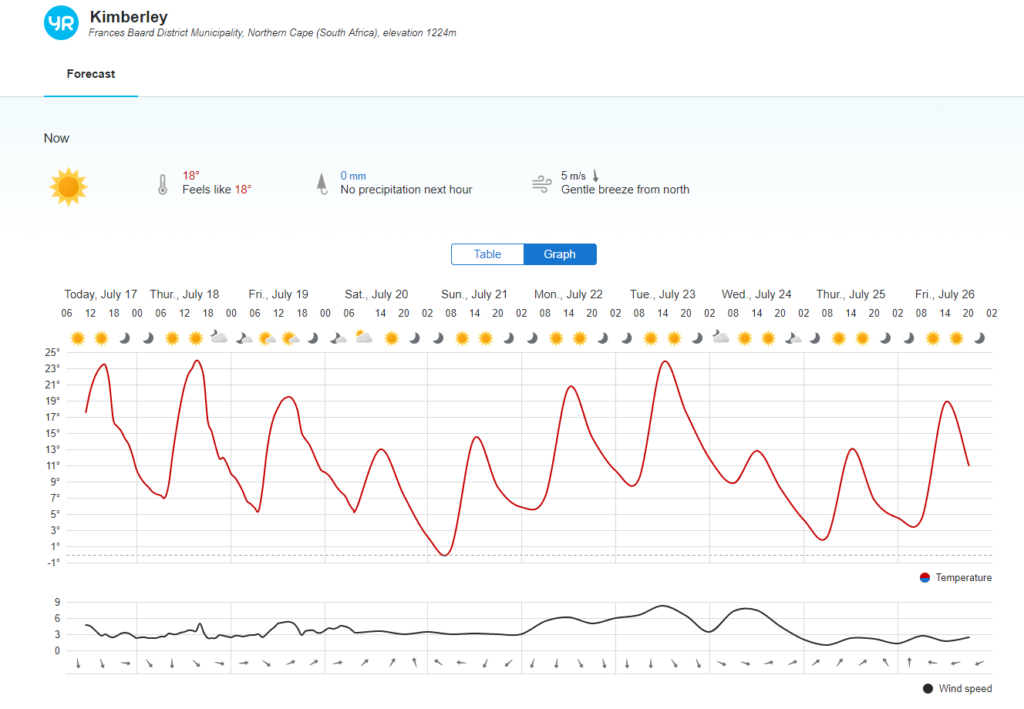This screenshot has width=1024, height=709.
Task: Click the partly cloudy icon under Sat., July 20
Action: tap(363, 338)
